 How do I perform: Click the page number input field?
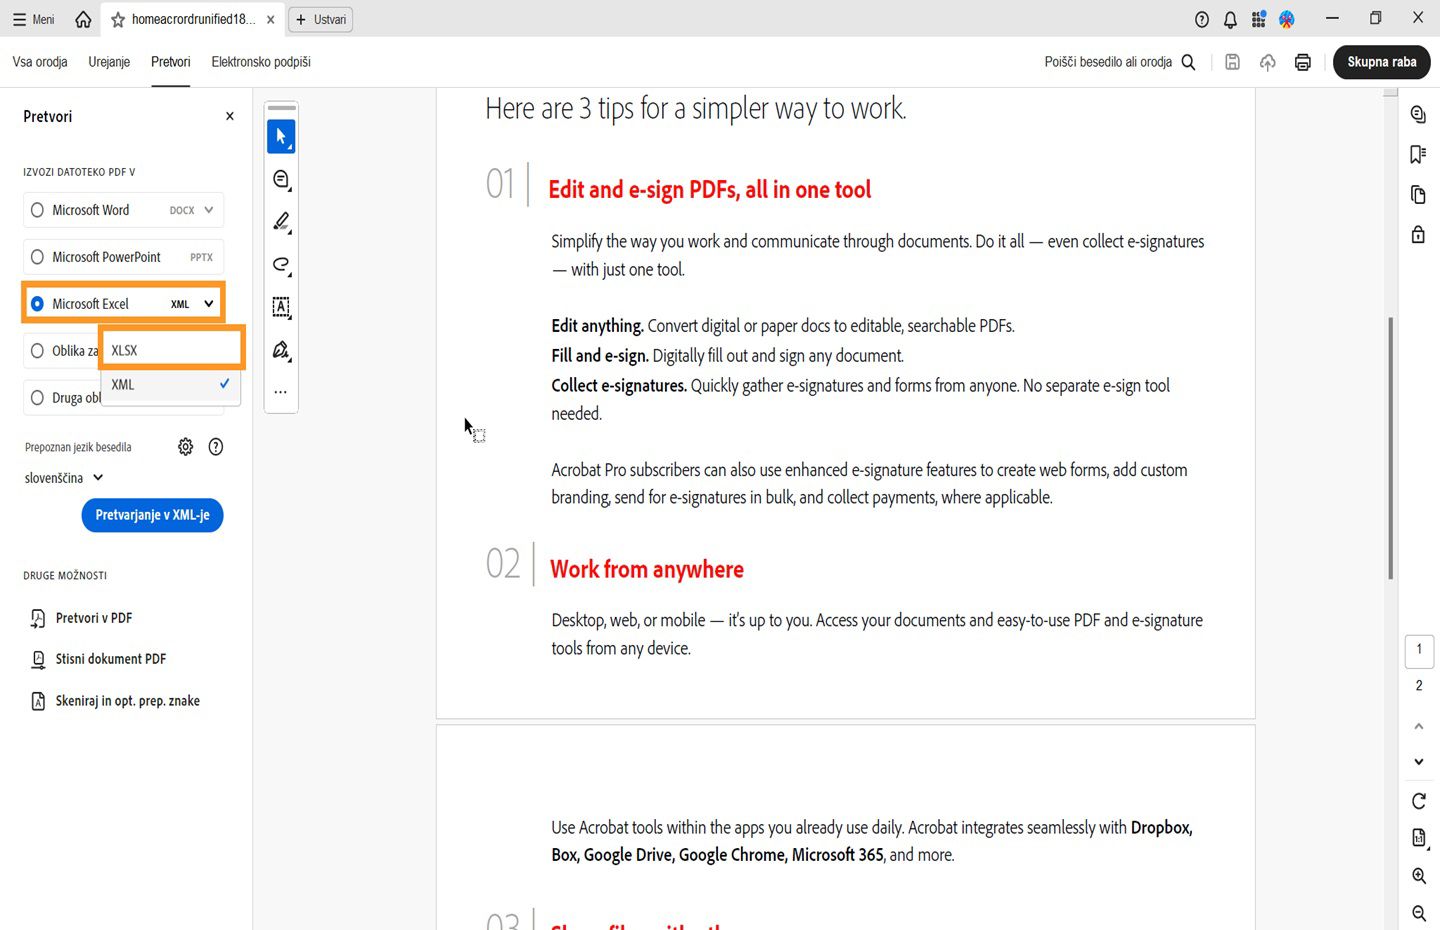tap(1419, 650)
